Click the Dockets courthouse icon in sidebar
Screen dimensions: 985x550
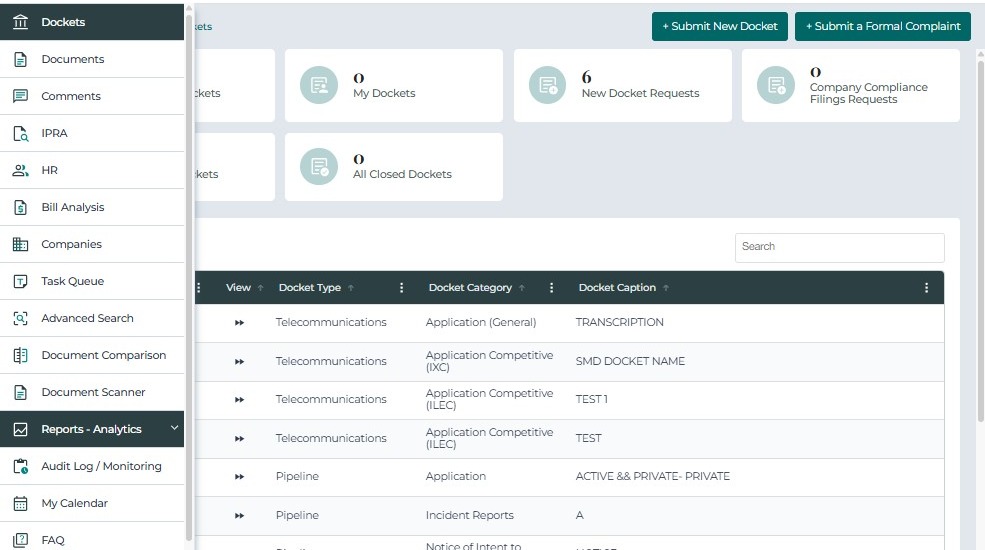20,22
